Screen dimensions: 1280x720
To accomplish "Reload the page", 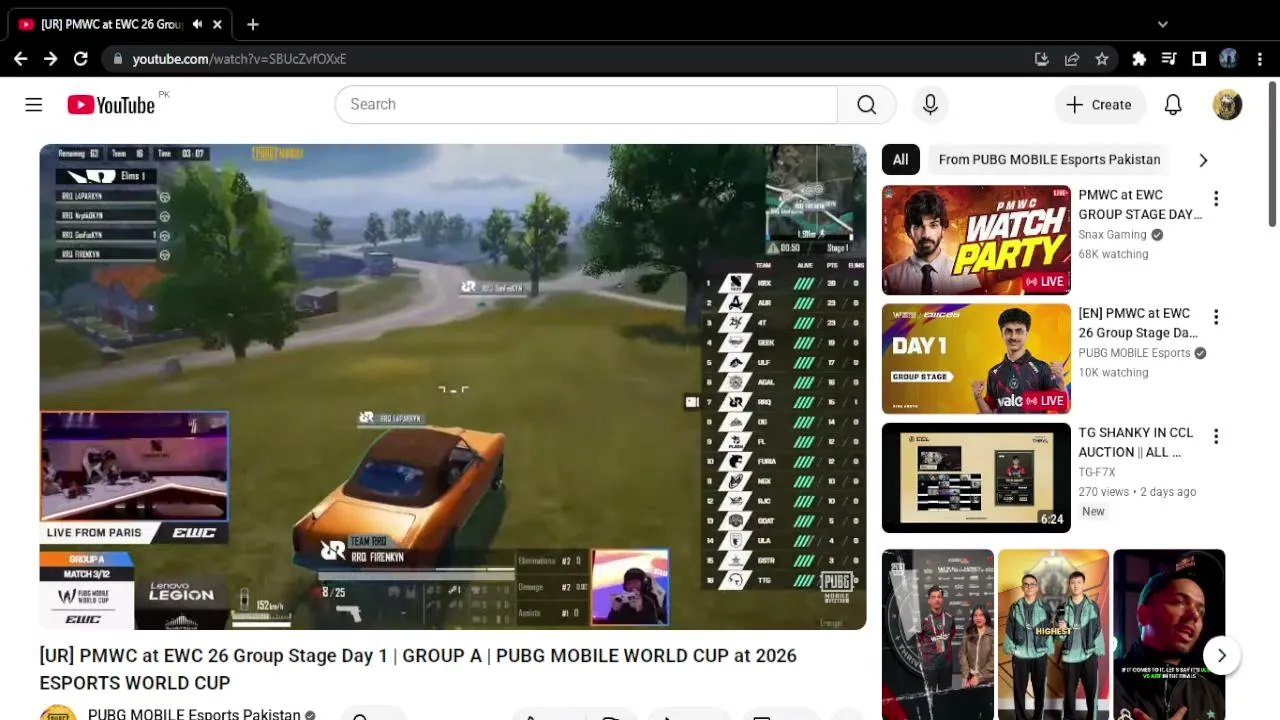I will (81, 59).
